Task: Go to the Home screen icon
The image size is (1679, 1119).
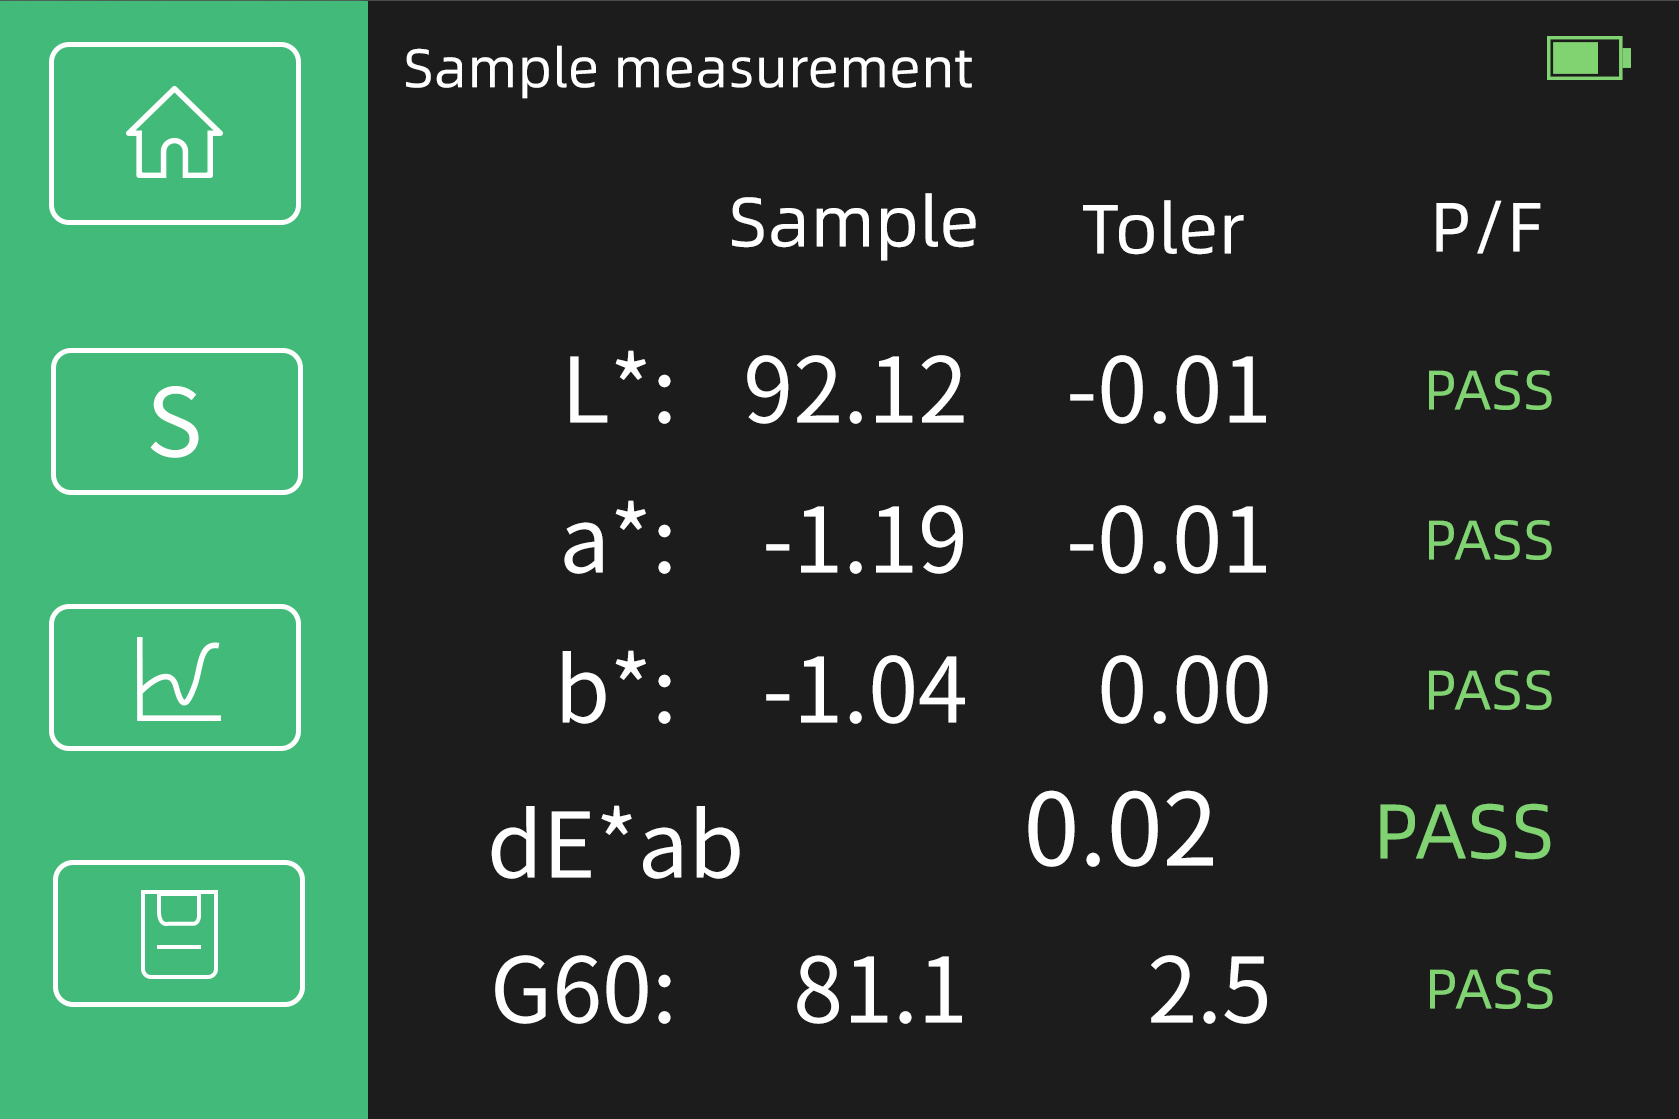Action: pos(175,133)
